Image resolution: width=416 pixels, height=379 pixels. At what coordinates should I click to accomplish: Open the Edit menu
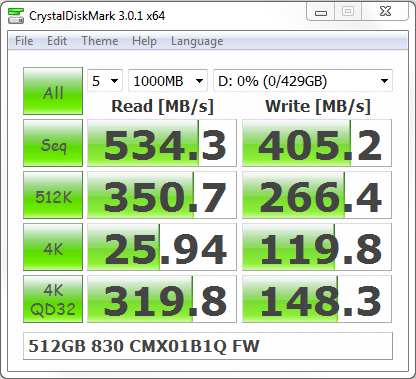point(57,41)
